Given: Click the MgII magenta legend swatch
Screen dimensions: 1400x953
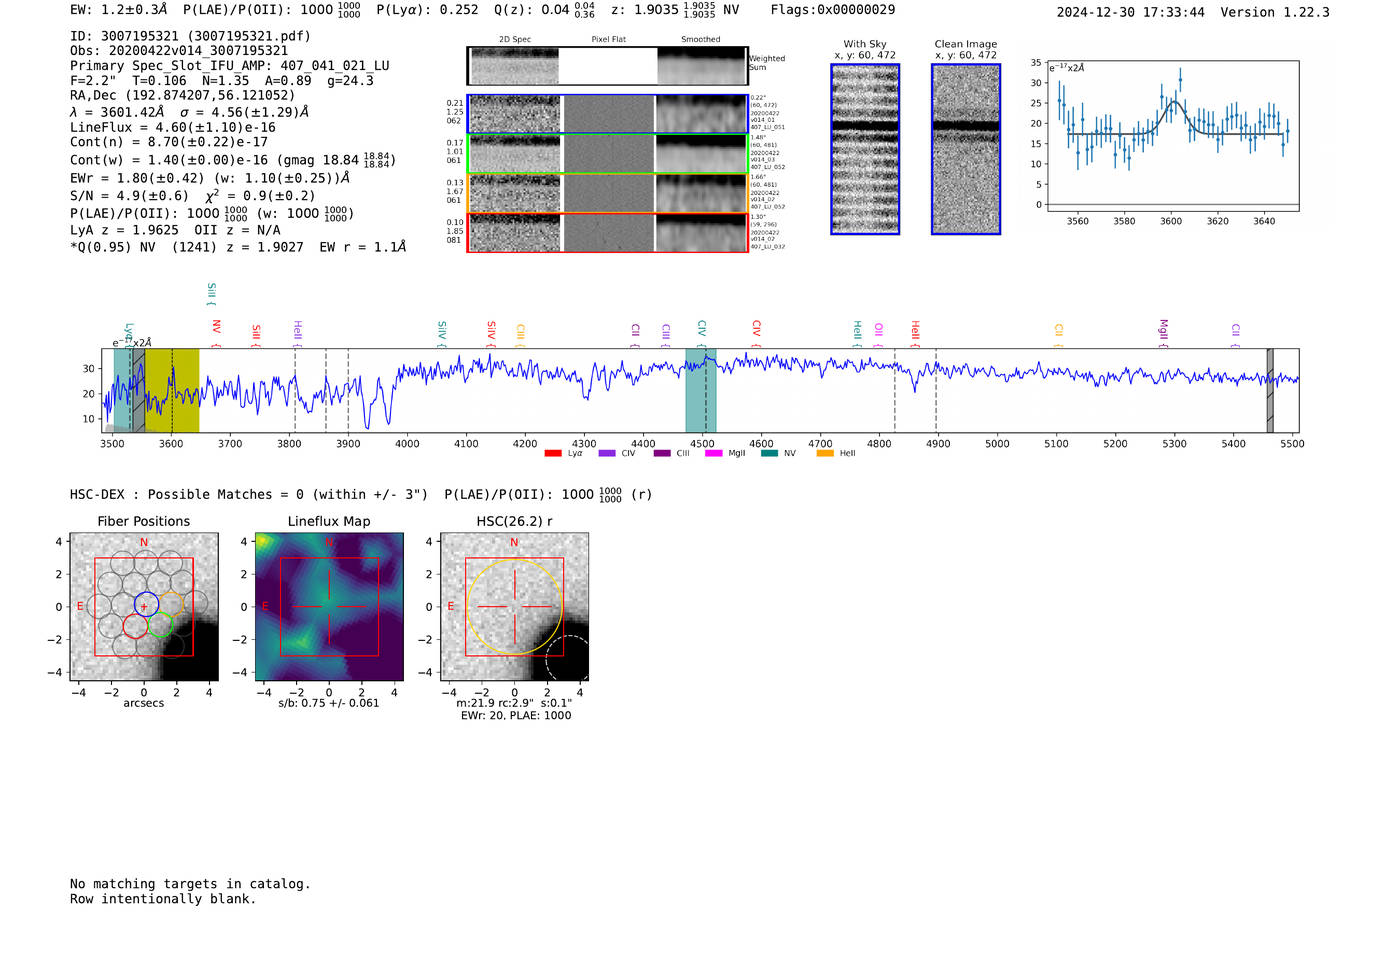Looking at the screenshot, I should pos(714,454).
